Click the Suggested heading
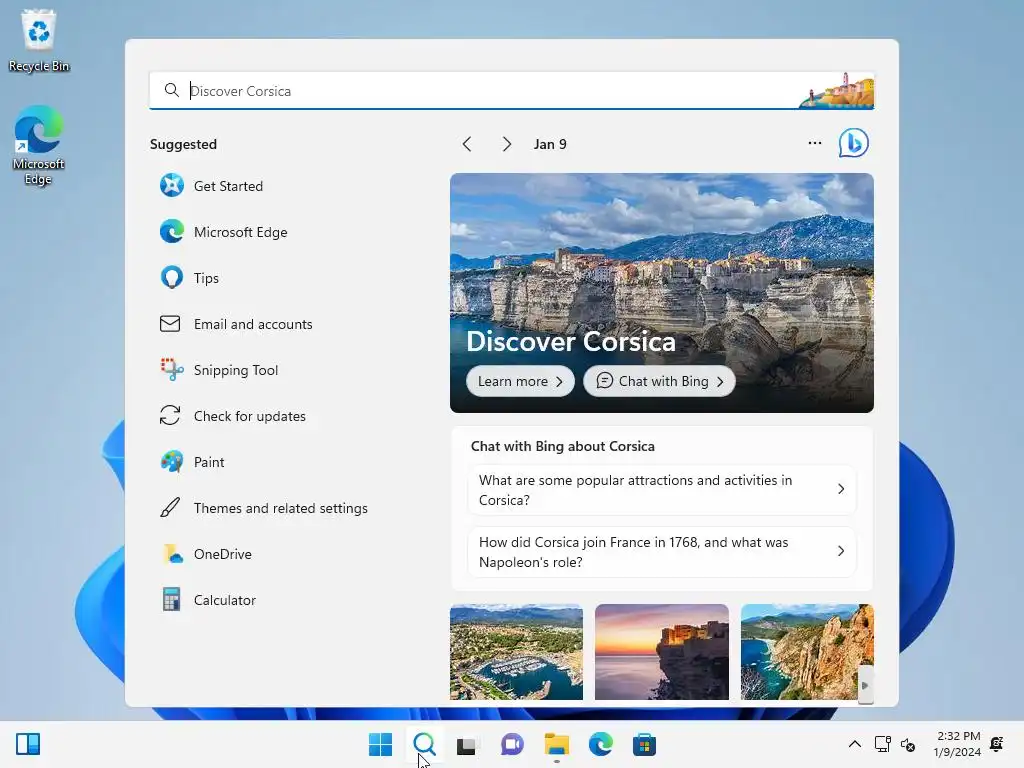 click(183, 144)
